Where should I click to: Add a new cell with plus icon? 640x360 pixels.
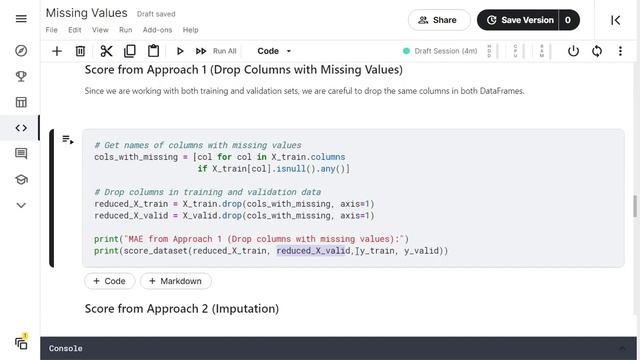click(x=57, y=51)
